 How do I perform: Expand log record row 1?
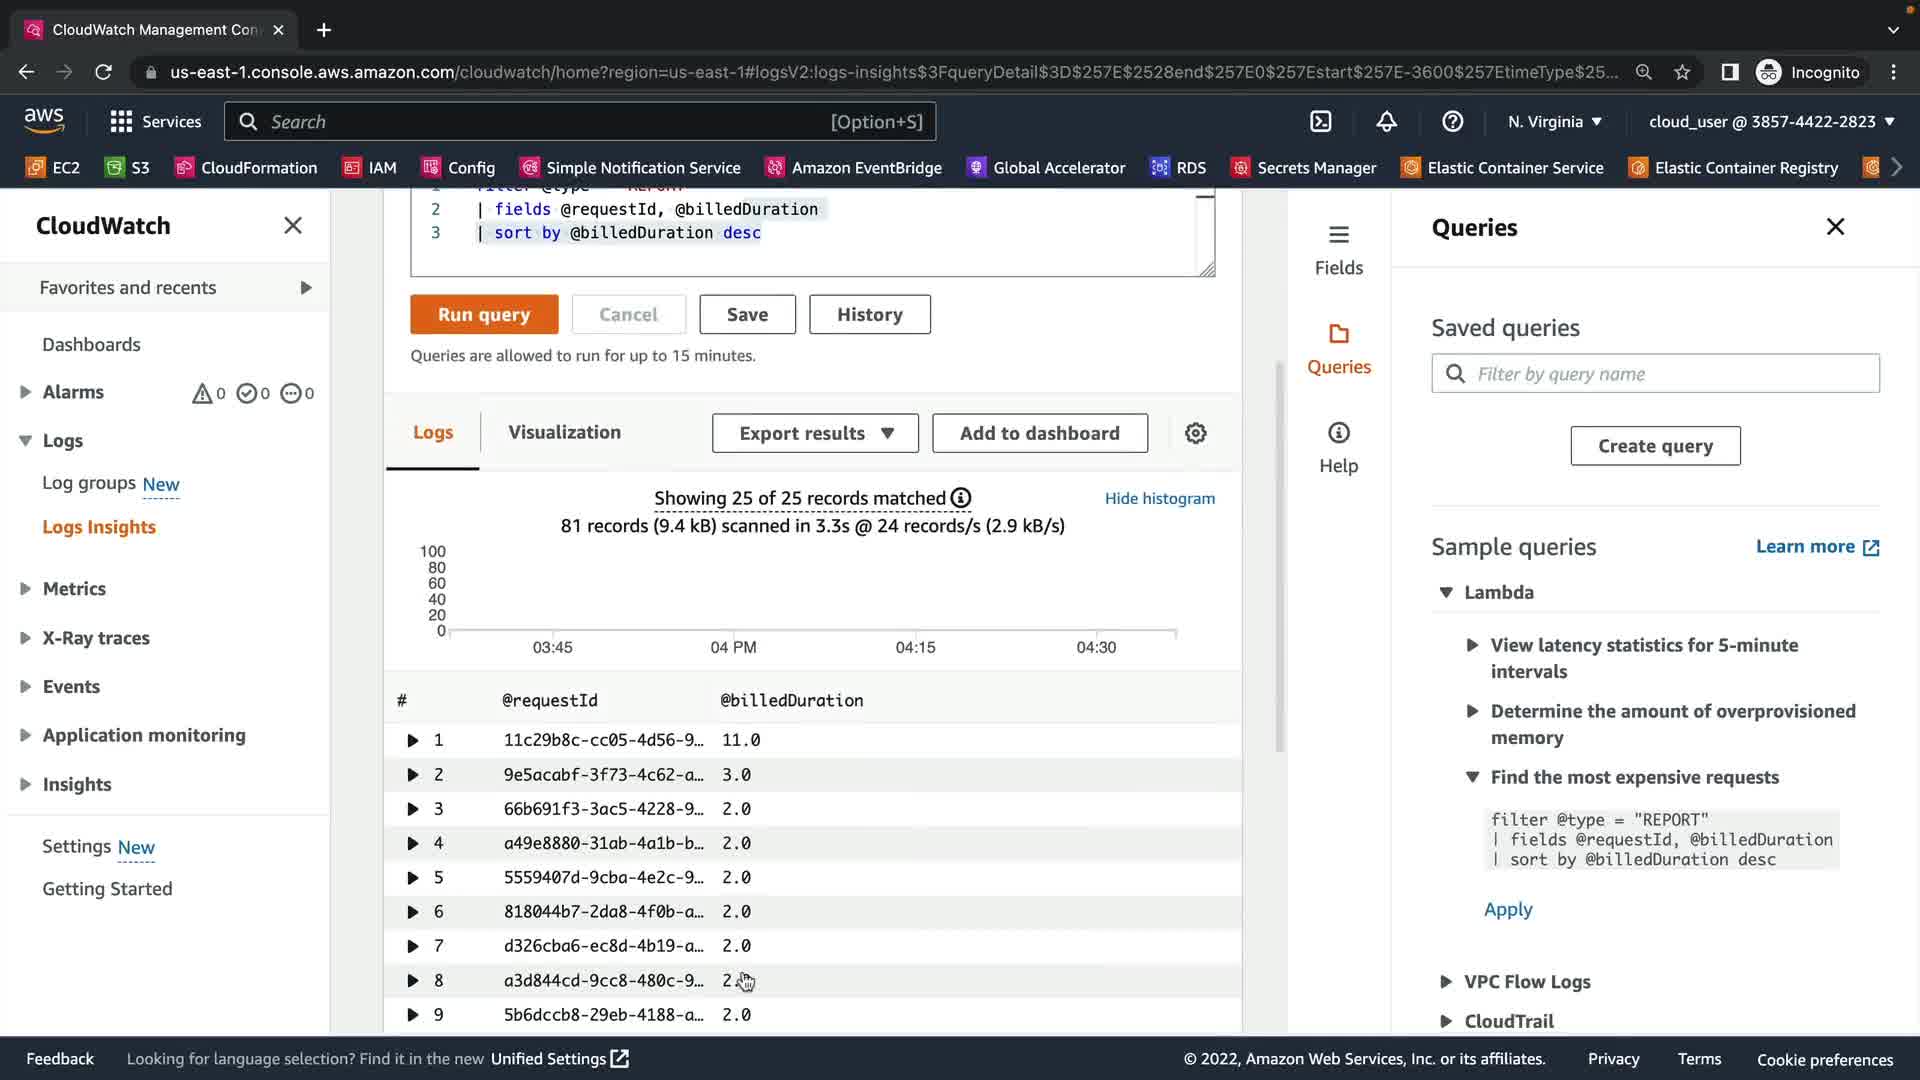coord(412,740)
